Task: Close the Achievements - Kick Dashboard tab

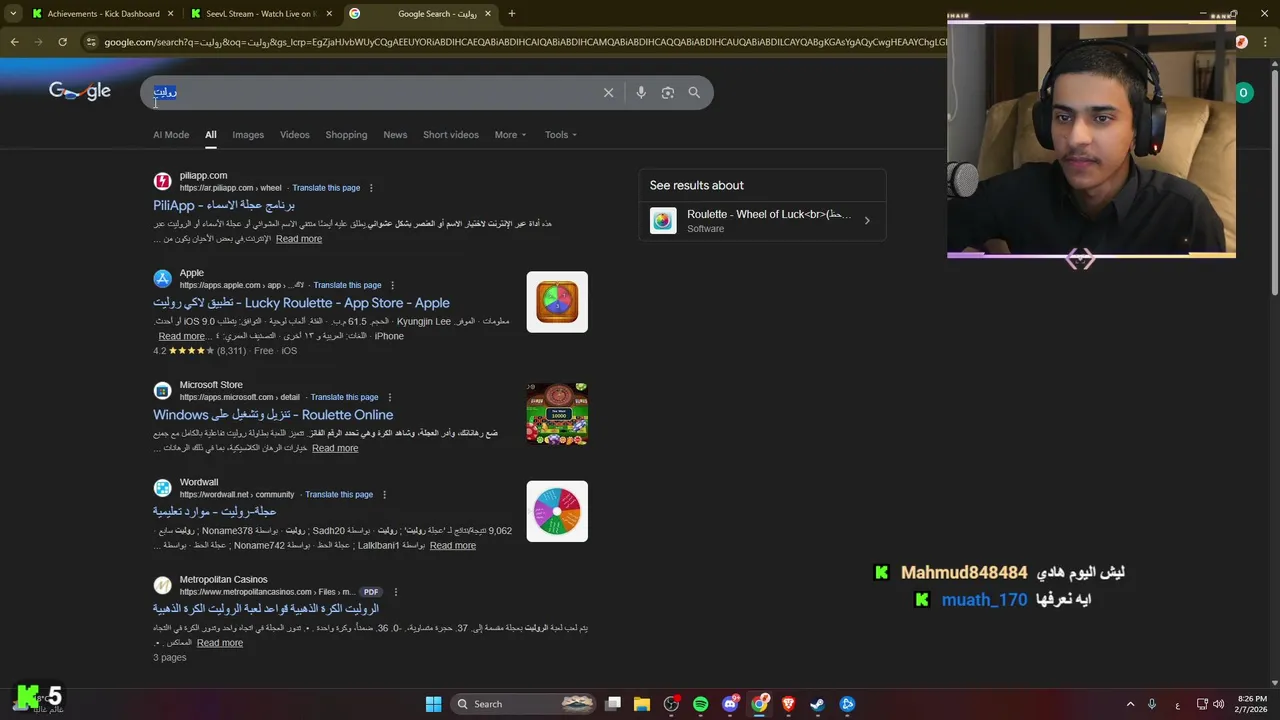Action: point(171,14)
